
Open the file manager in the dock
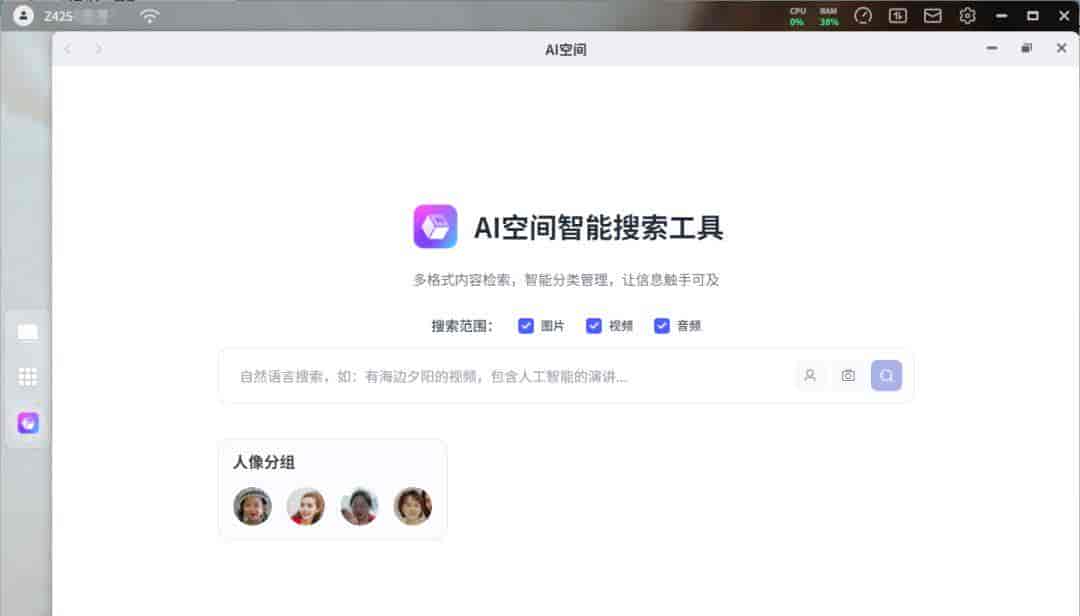tap(28, 332)
